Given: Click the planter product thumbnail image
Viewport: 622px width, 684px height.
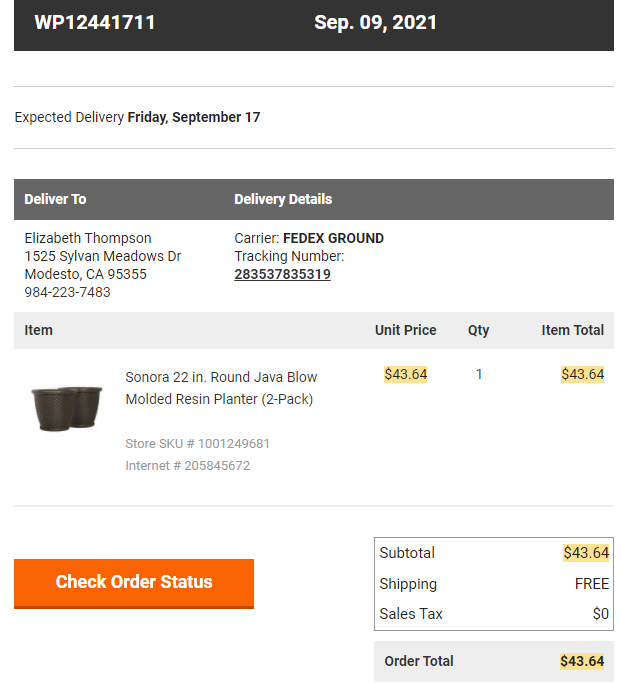Looking at the screenshot, I should click(67, 408).
